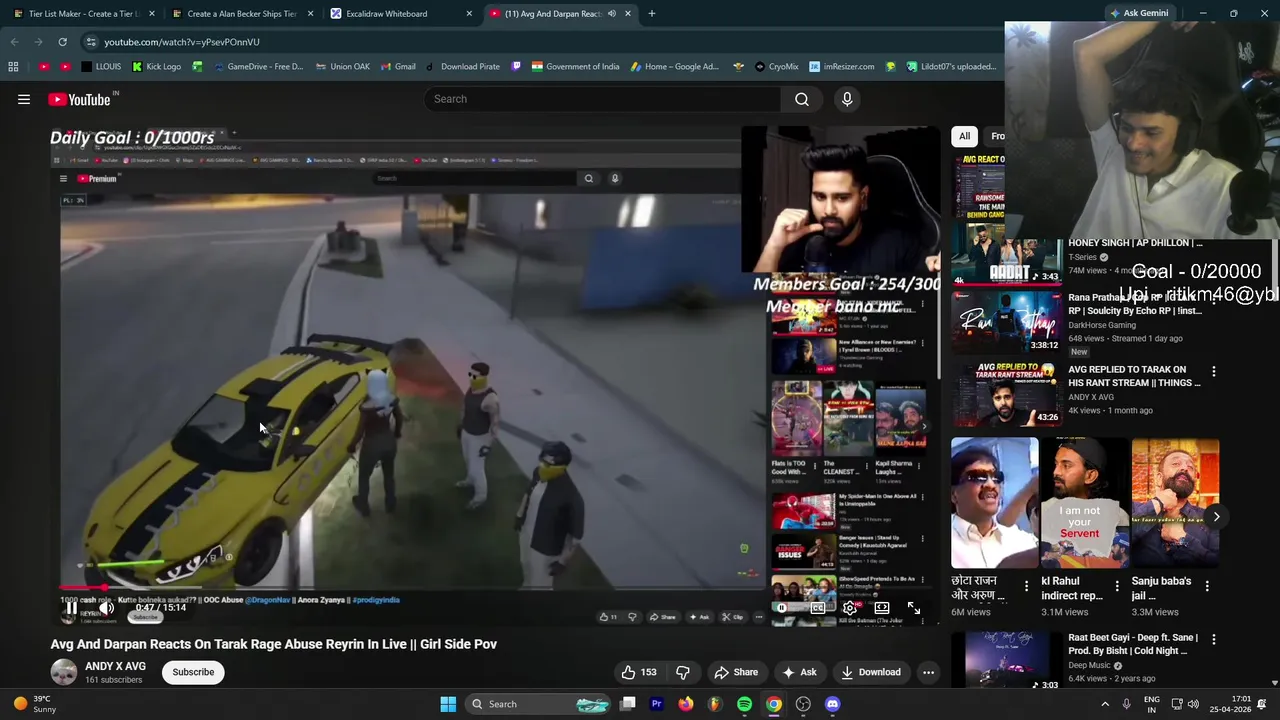The height and width of the screenshot is (720, 1280).
Task: Switch the player to theater mode
Action: (882, 607)
